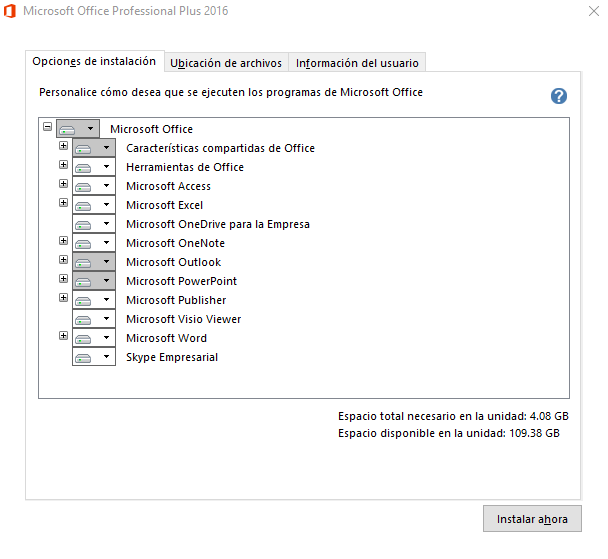The width and height of the screenshot is (608, 559).
Task: Expand the Microsoft PowerPoint node
Action: click(x=63, y=278)
